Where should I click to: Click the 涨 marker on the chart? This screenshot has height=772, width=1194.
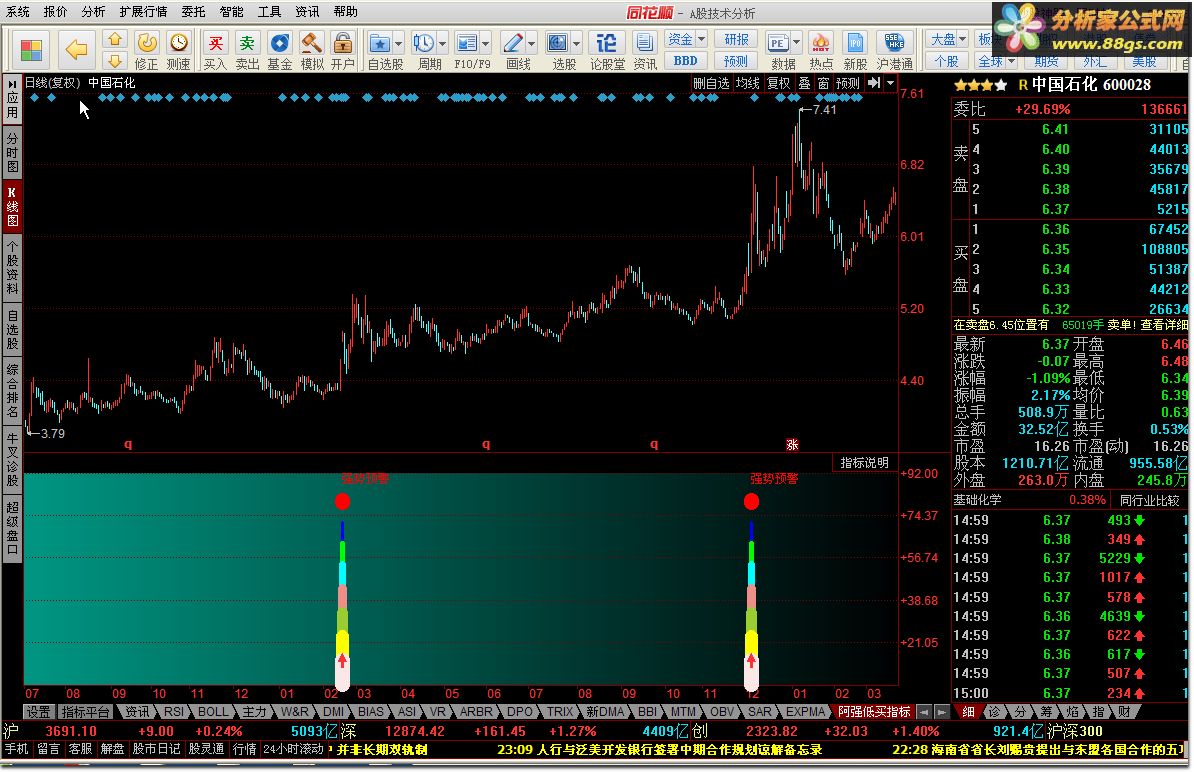(x=792, y=445)
